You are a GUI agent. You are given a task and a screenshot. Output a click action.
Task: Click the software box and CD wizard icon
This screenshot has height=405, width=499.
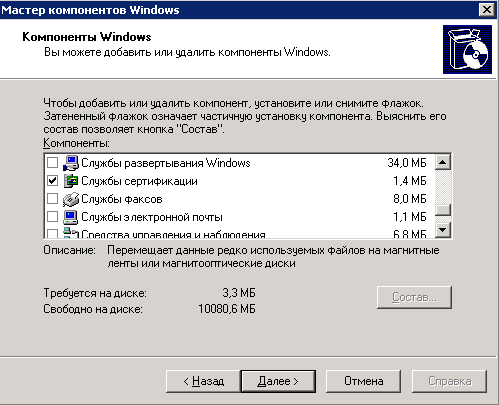tap(467, 49)
